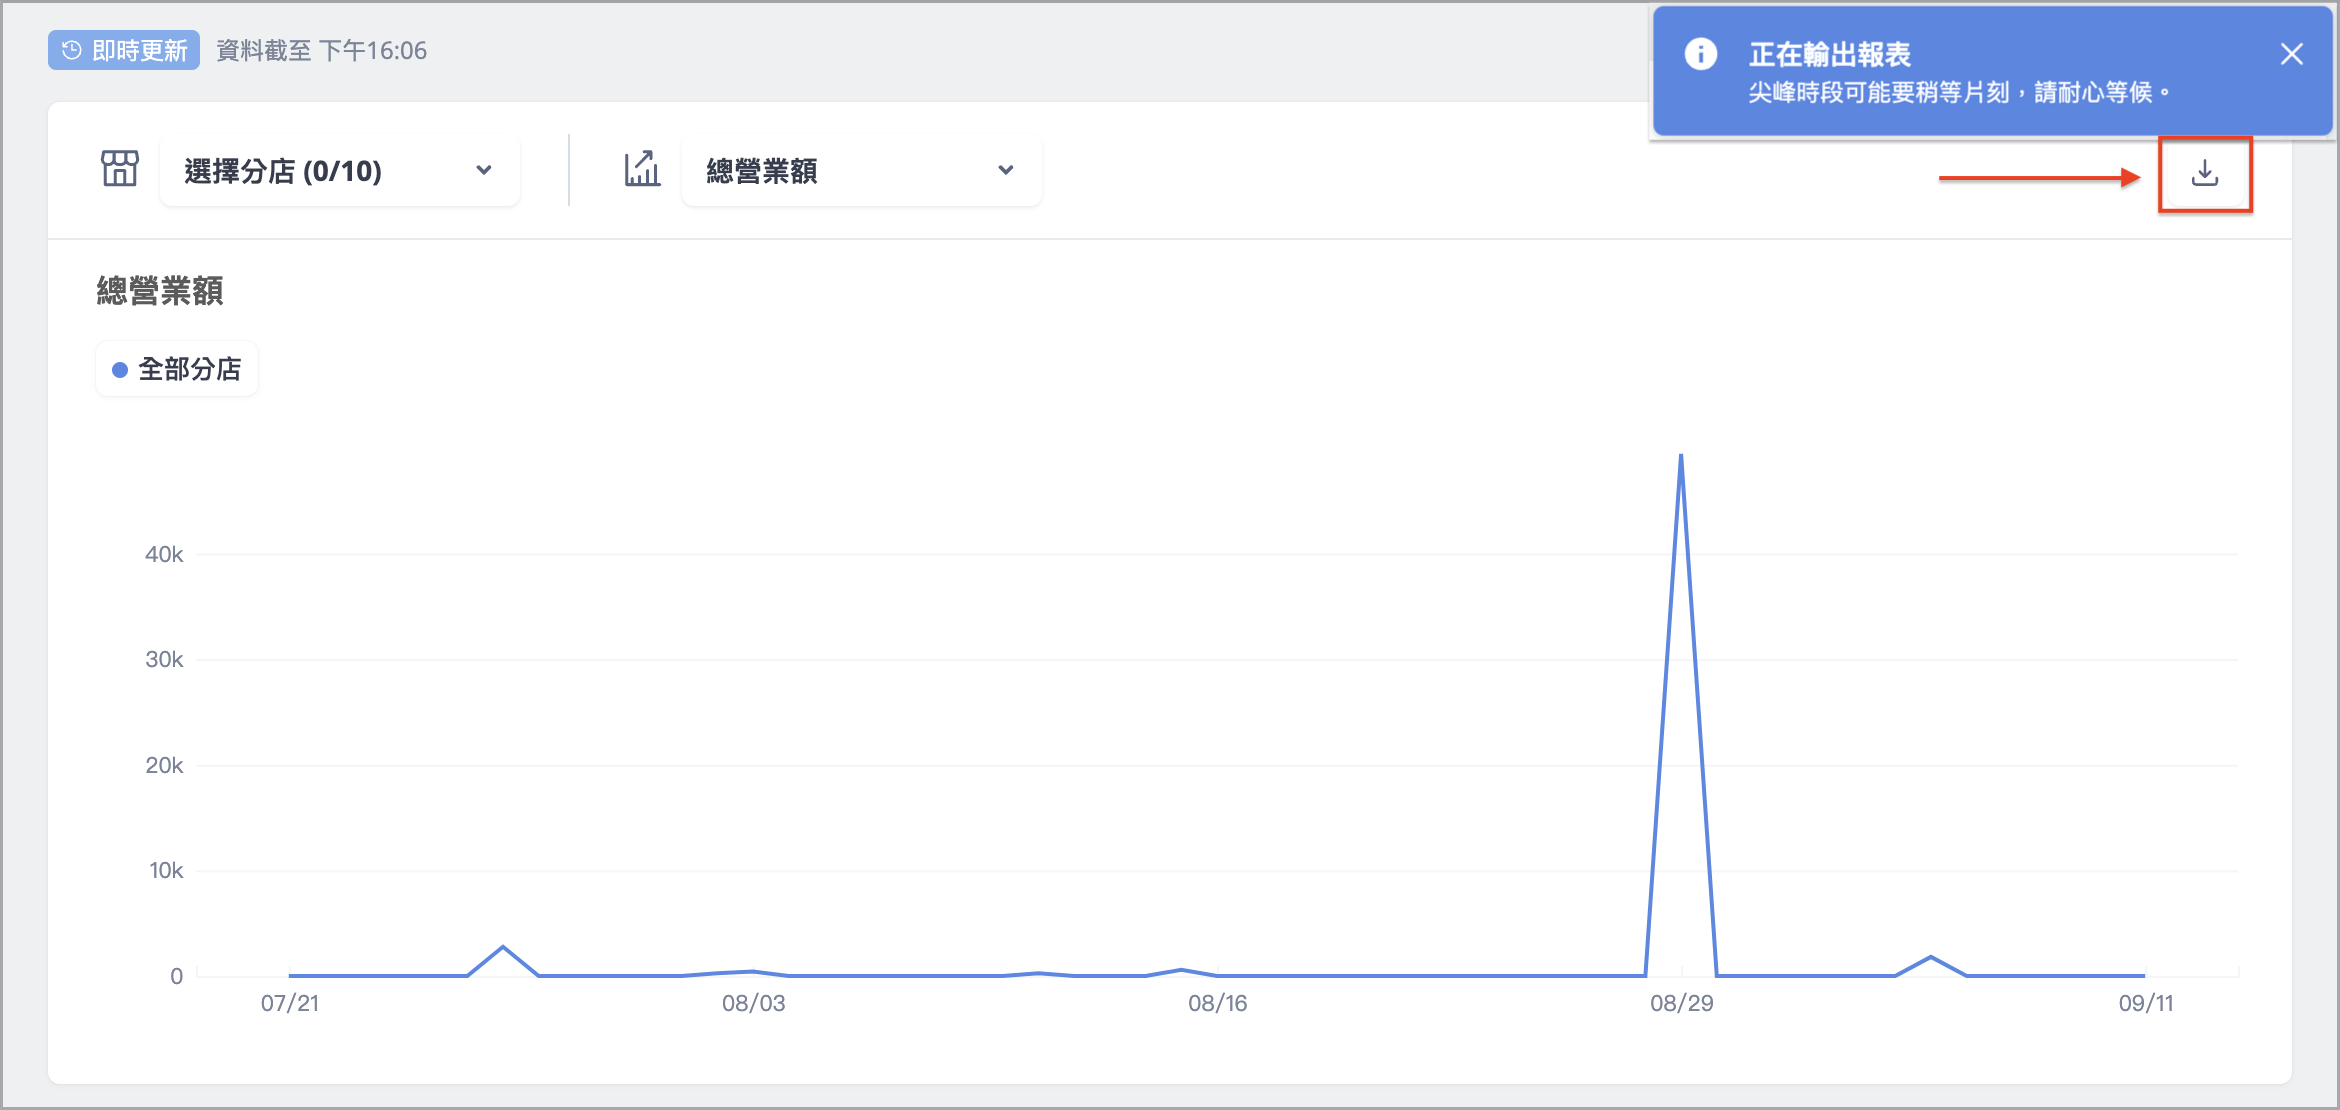Click the clock icon in 即時更新 badge
2340x1110 pixels.
71,50
